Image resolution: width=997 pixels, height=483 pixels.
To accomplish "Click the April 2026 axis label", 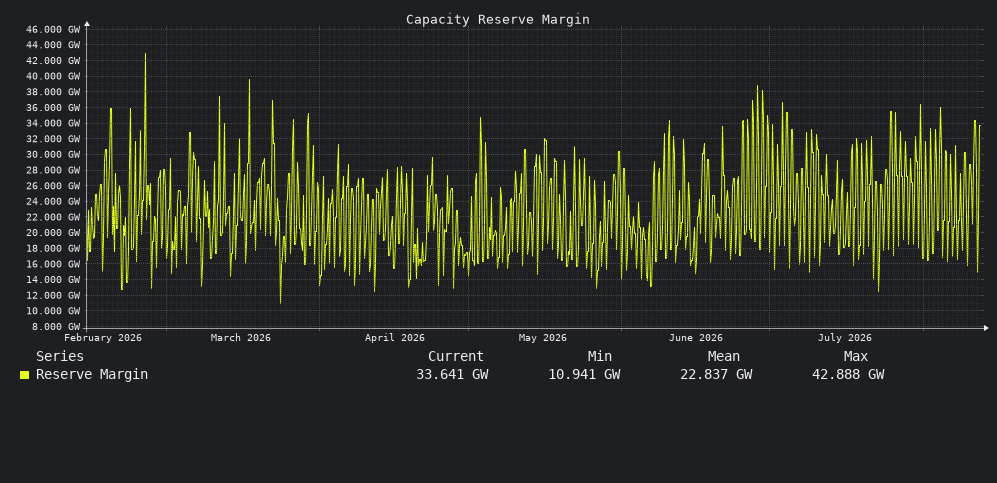I will point(395,337).
